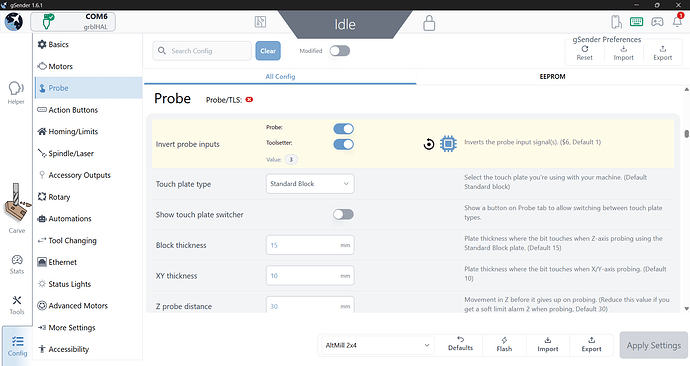Select the Probe settings section
Screen dimensions: 690x366
click(89, 88)
